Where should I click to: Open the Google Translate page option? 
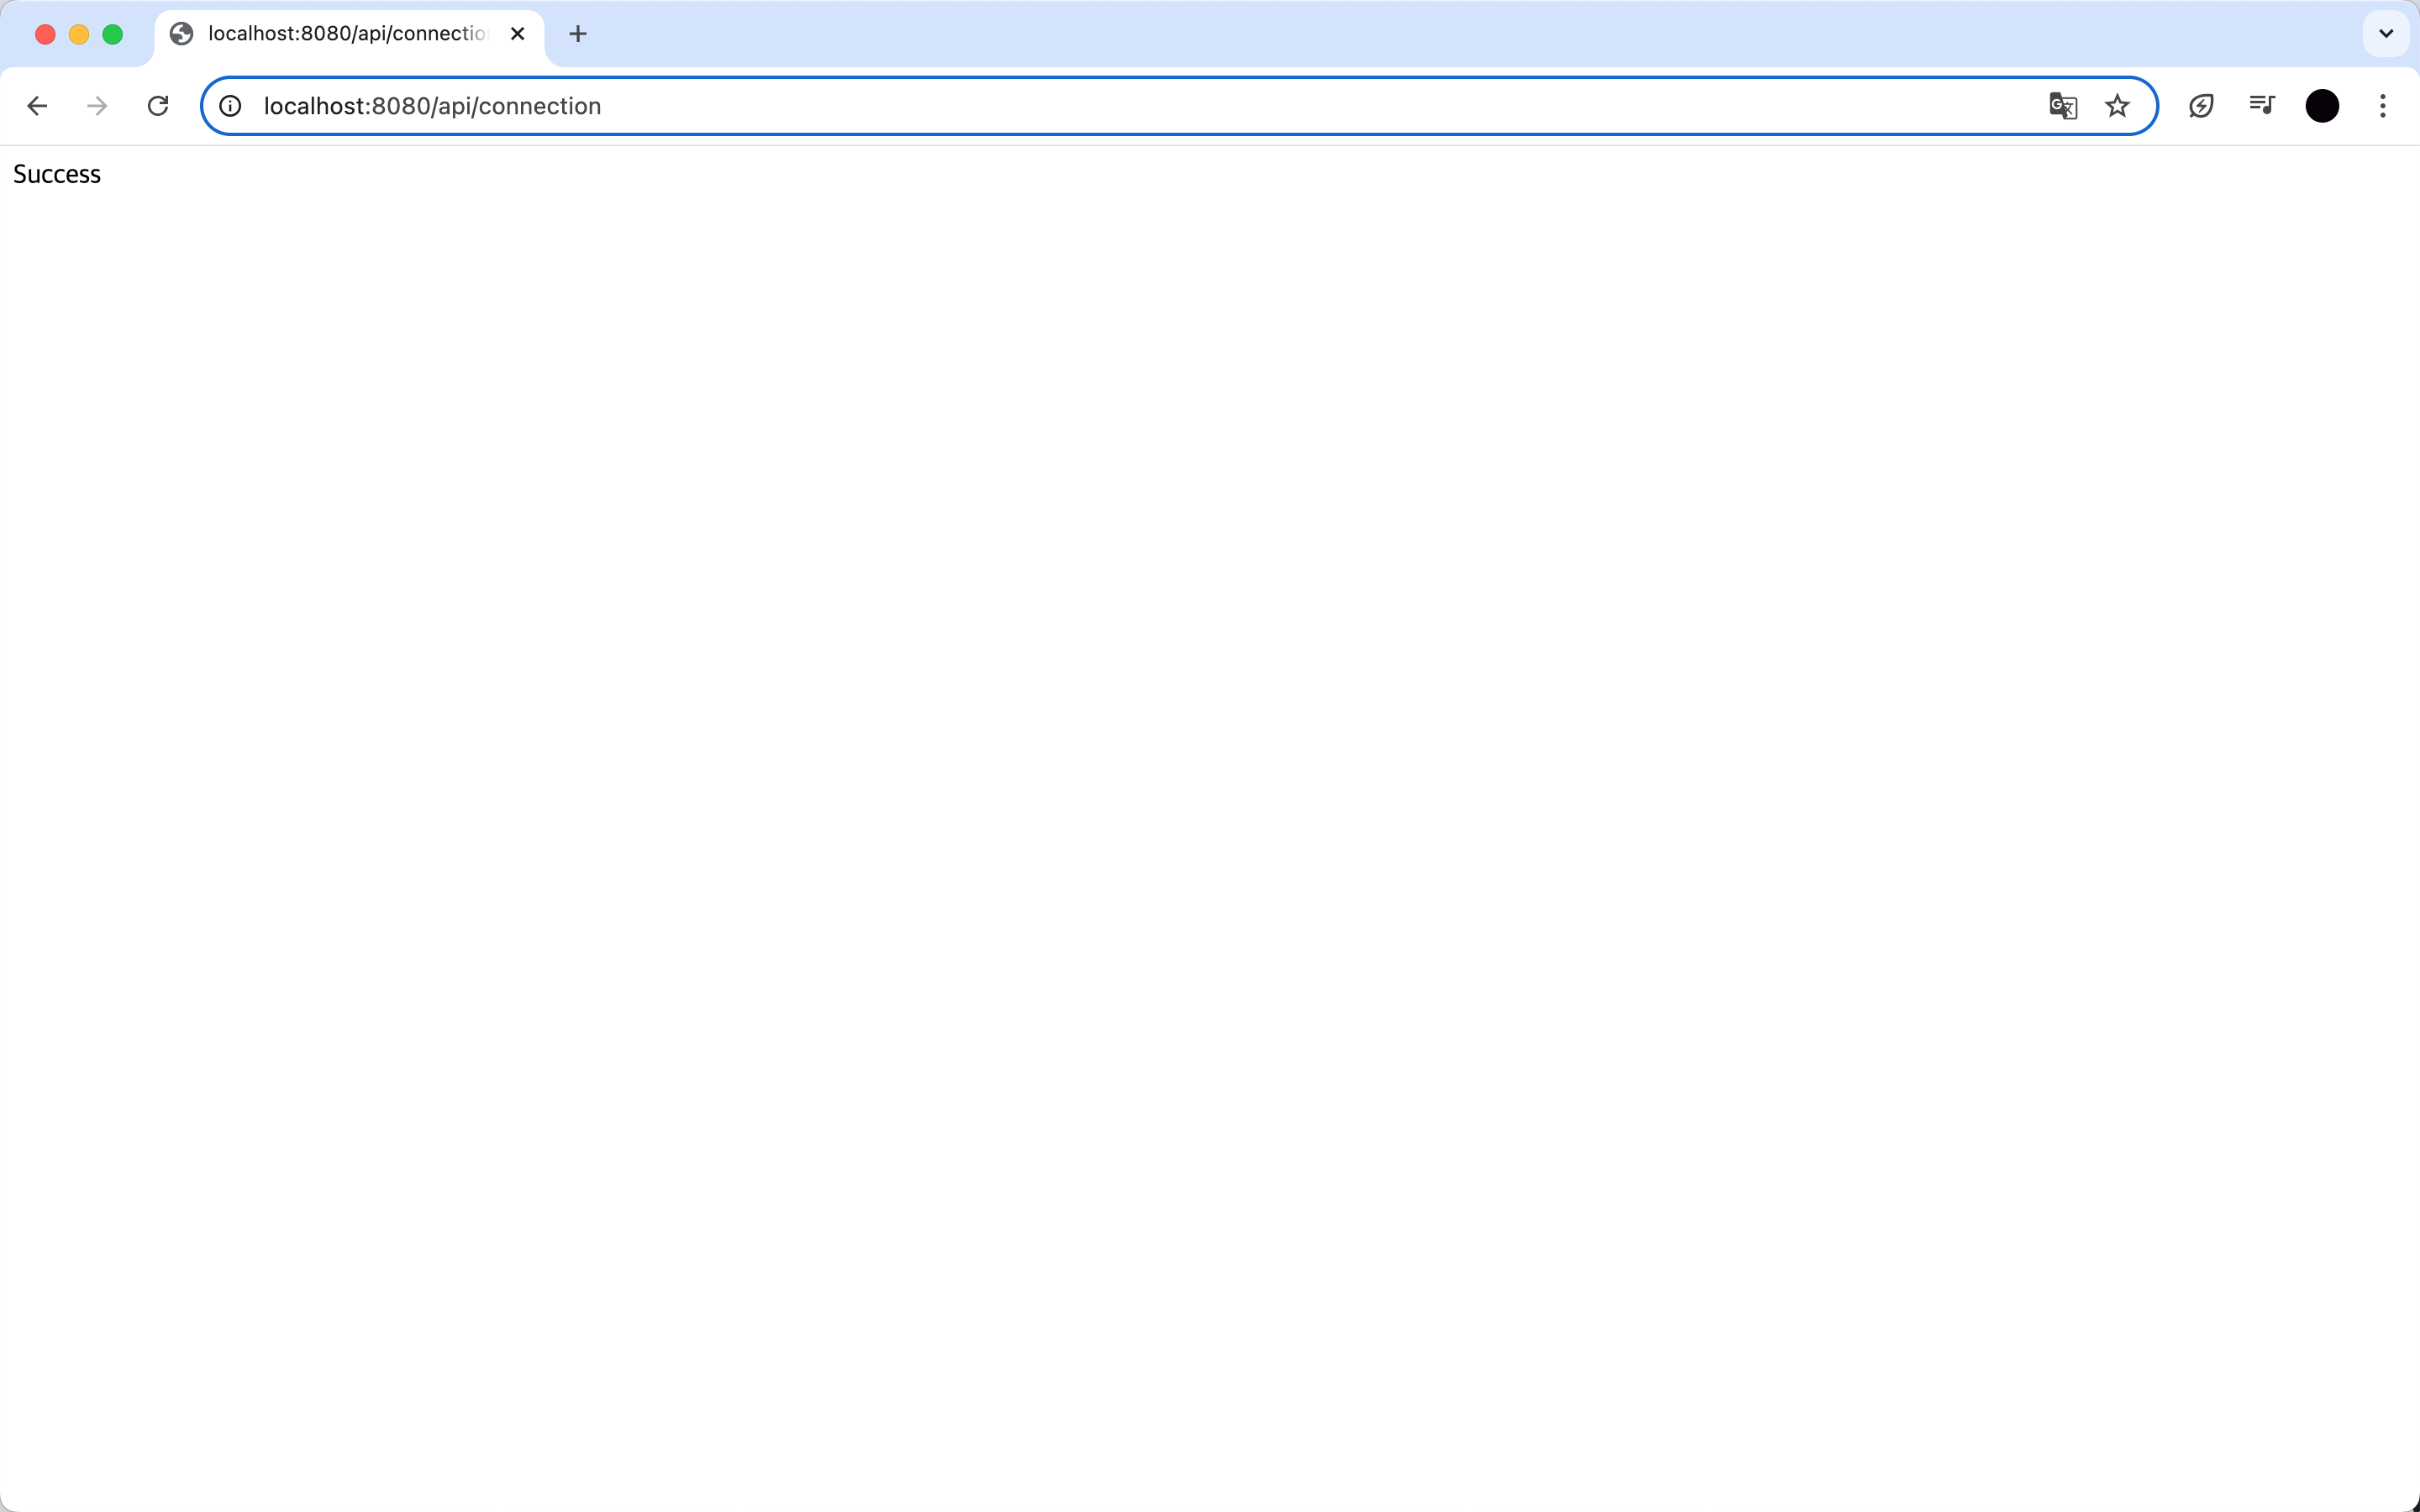click(2063, 106)
